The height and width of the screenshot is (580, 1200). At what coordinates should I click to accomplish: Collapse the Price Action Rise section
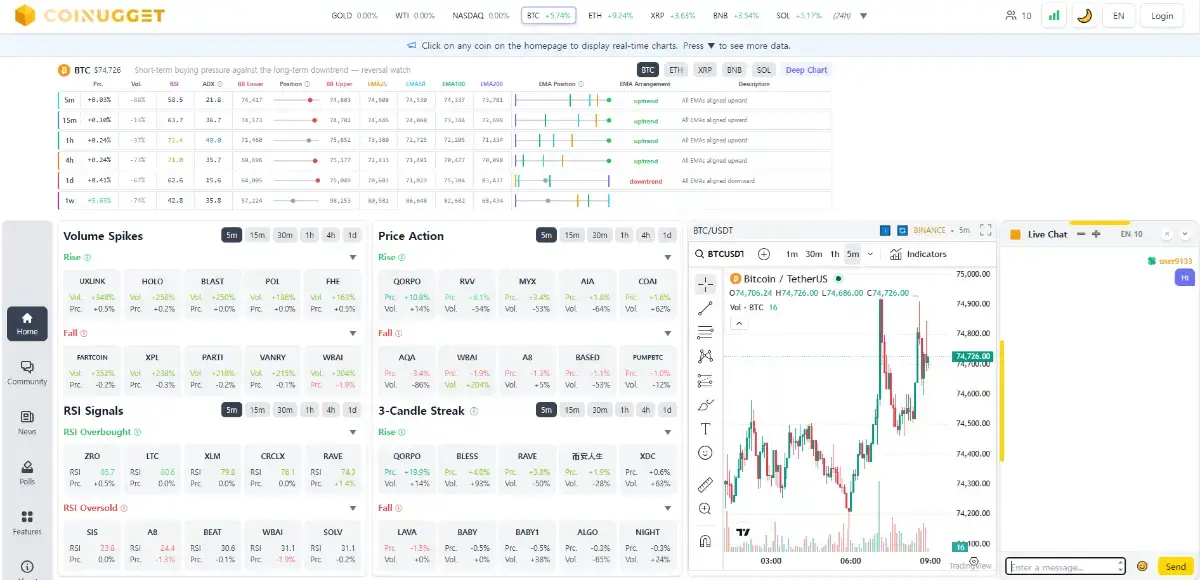[x=668, y=258]
